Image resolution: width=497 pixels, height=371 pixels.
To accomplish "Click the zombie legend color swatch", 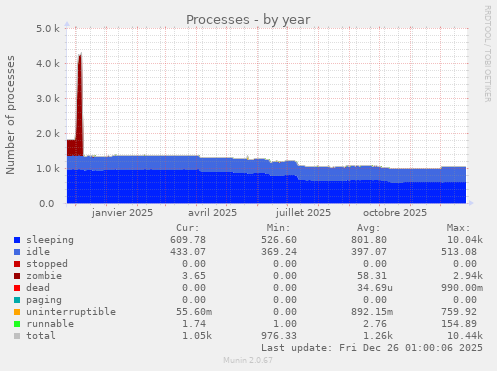I will pos(17,276).
